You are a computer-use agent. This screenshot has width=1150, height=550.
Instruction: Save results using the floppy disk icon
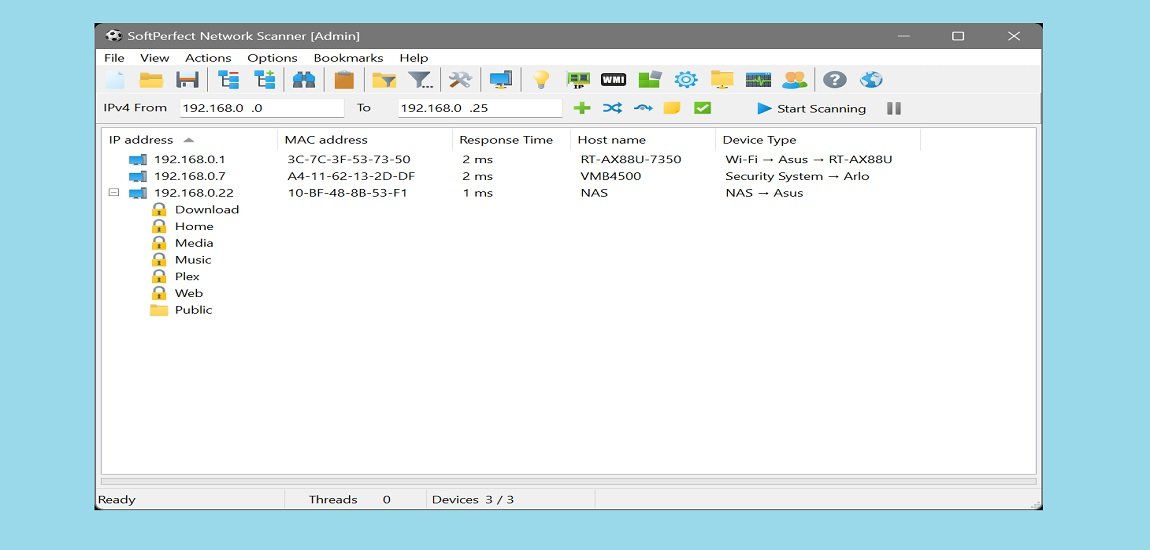click(x=188, y=80)
